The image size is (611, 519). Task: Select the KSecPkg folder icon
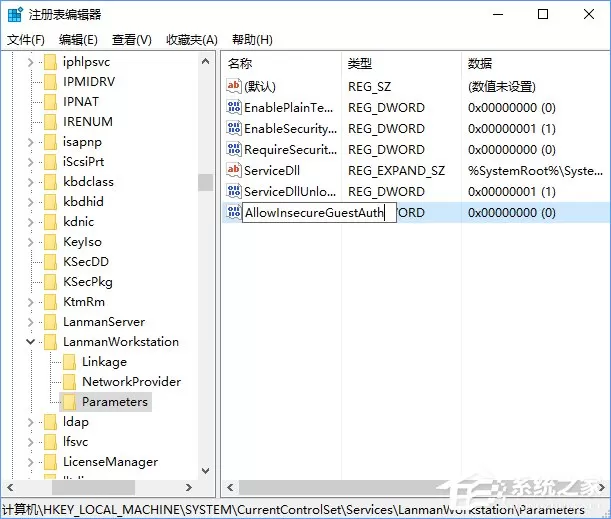point(50,282)
